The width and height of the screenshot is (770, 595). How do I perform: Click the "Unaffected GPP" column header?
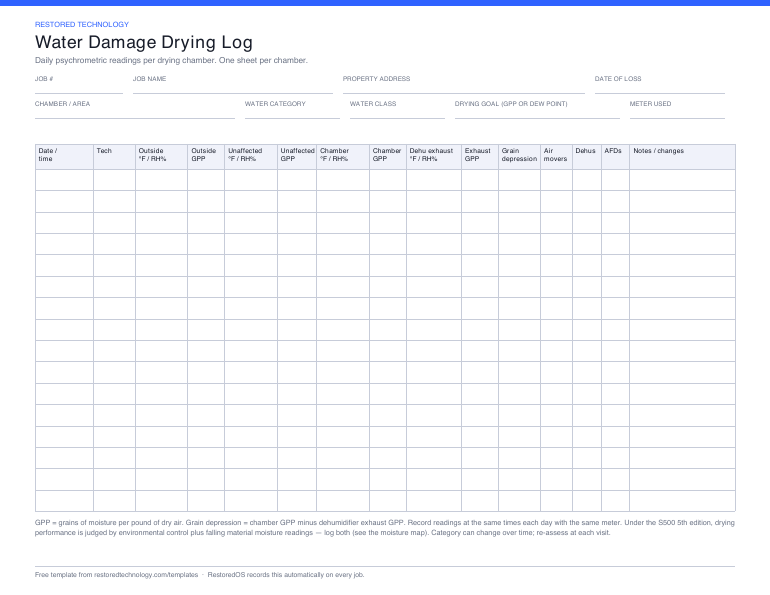[297, 157]
